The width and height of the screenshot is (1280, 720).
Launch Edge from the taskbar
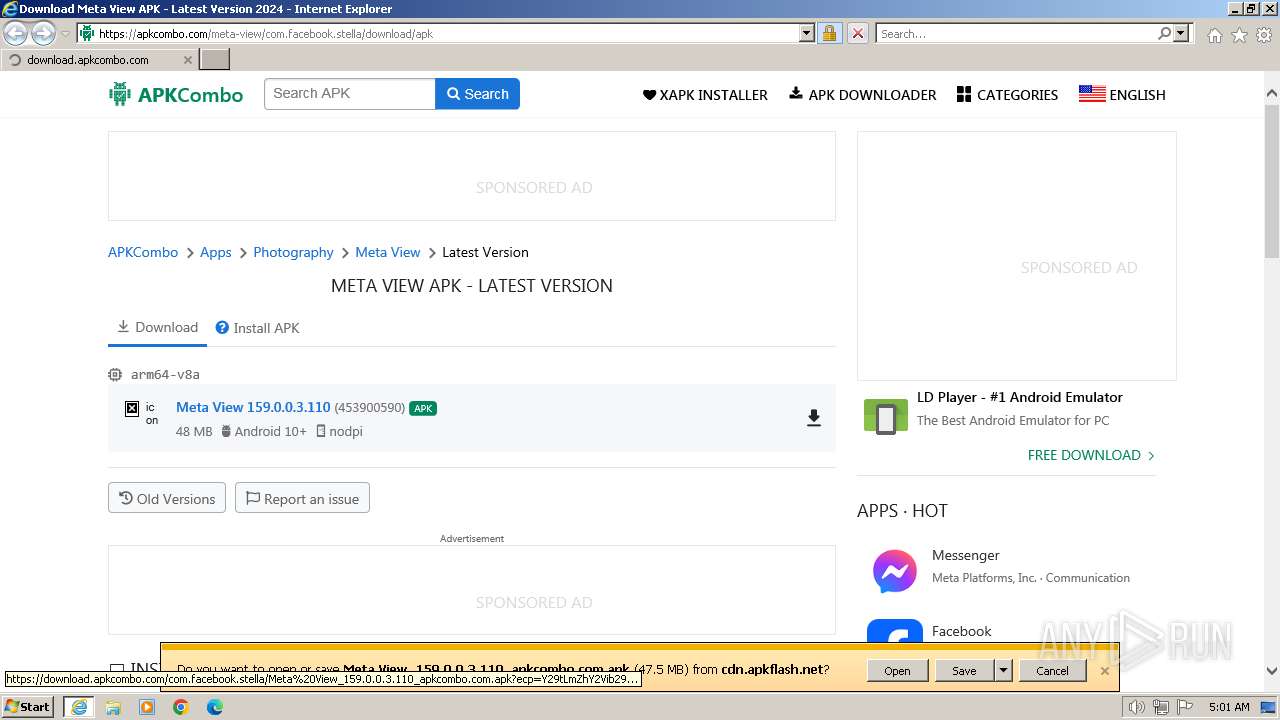215,707
